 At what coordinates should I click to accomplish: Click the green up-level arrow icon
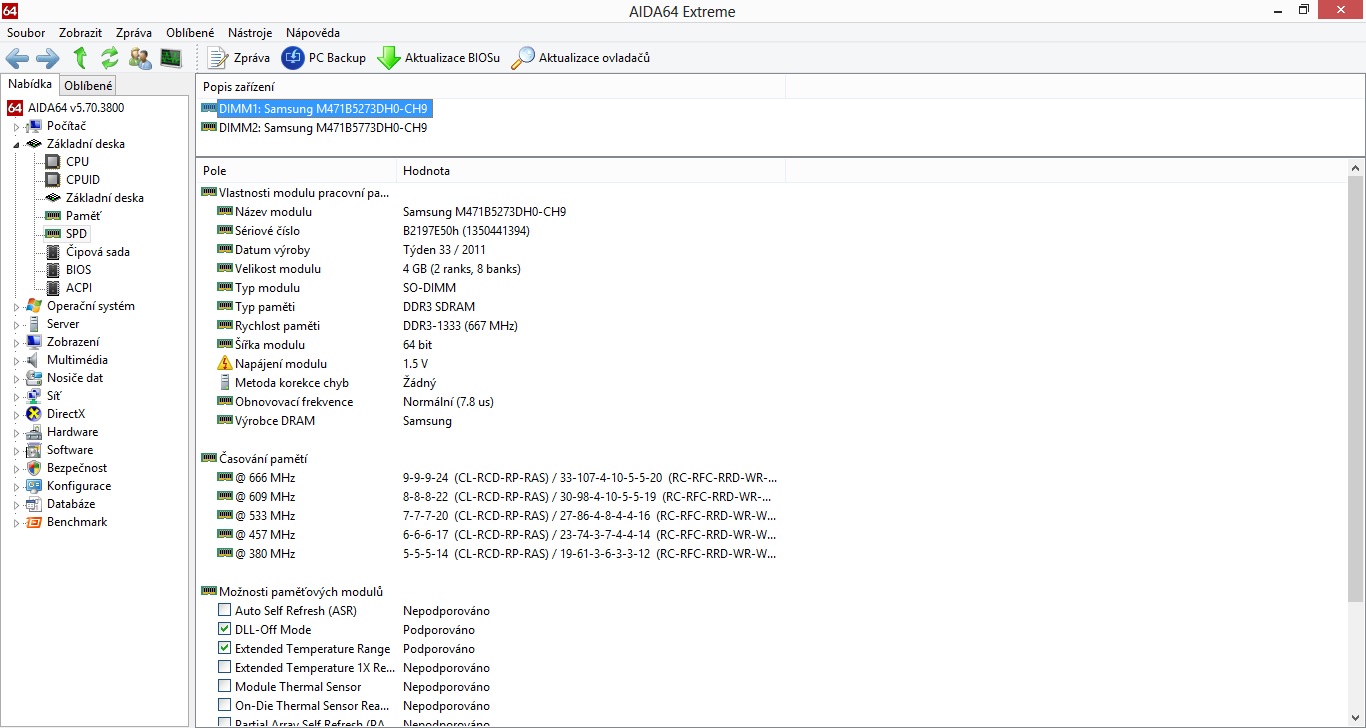(81, 58)
